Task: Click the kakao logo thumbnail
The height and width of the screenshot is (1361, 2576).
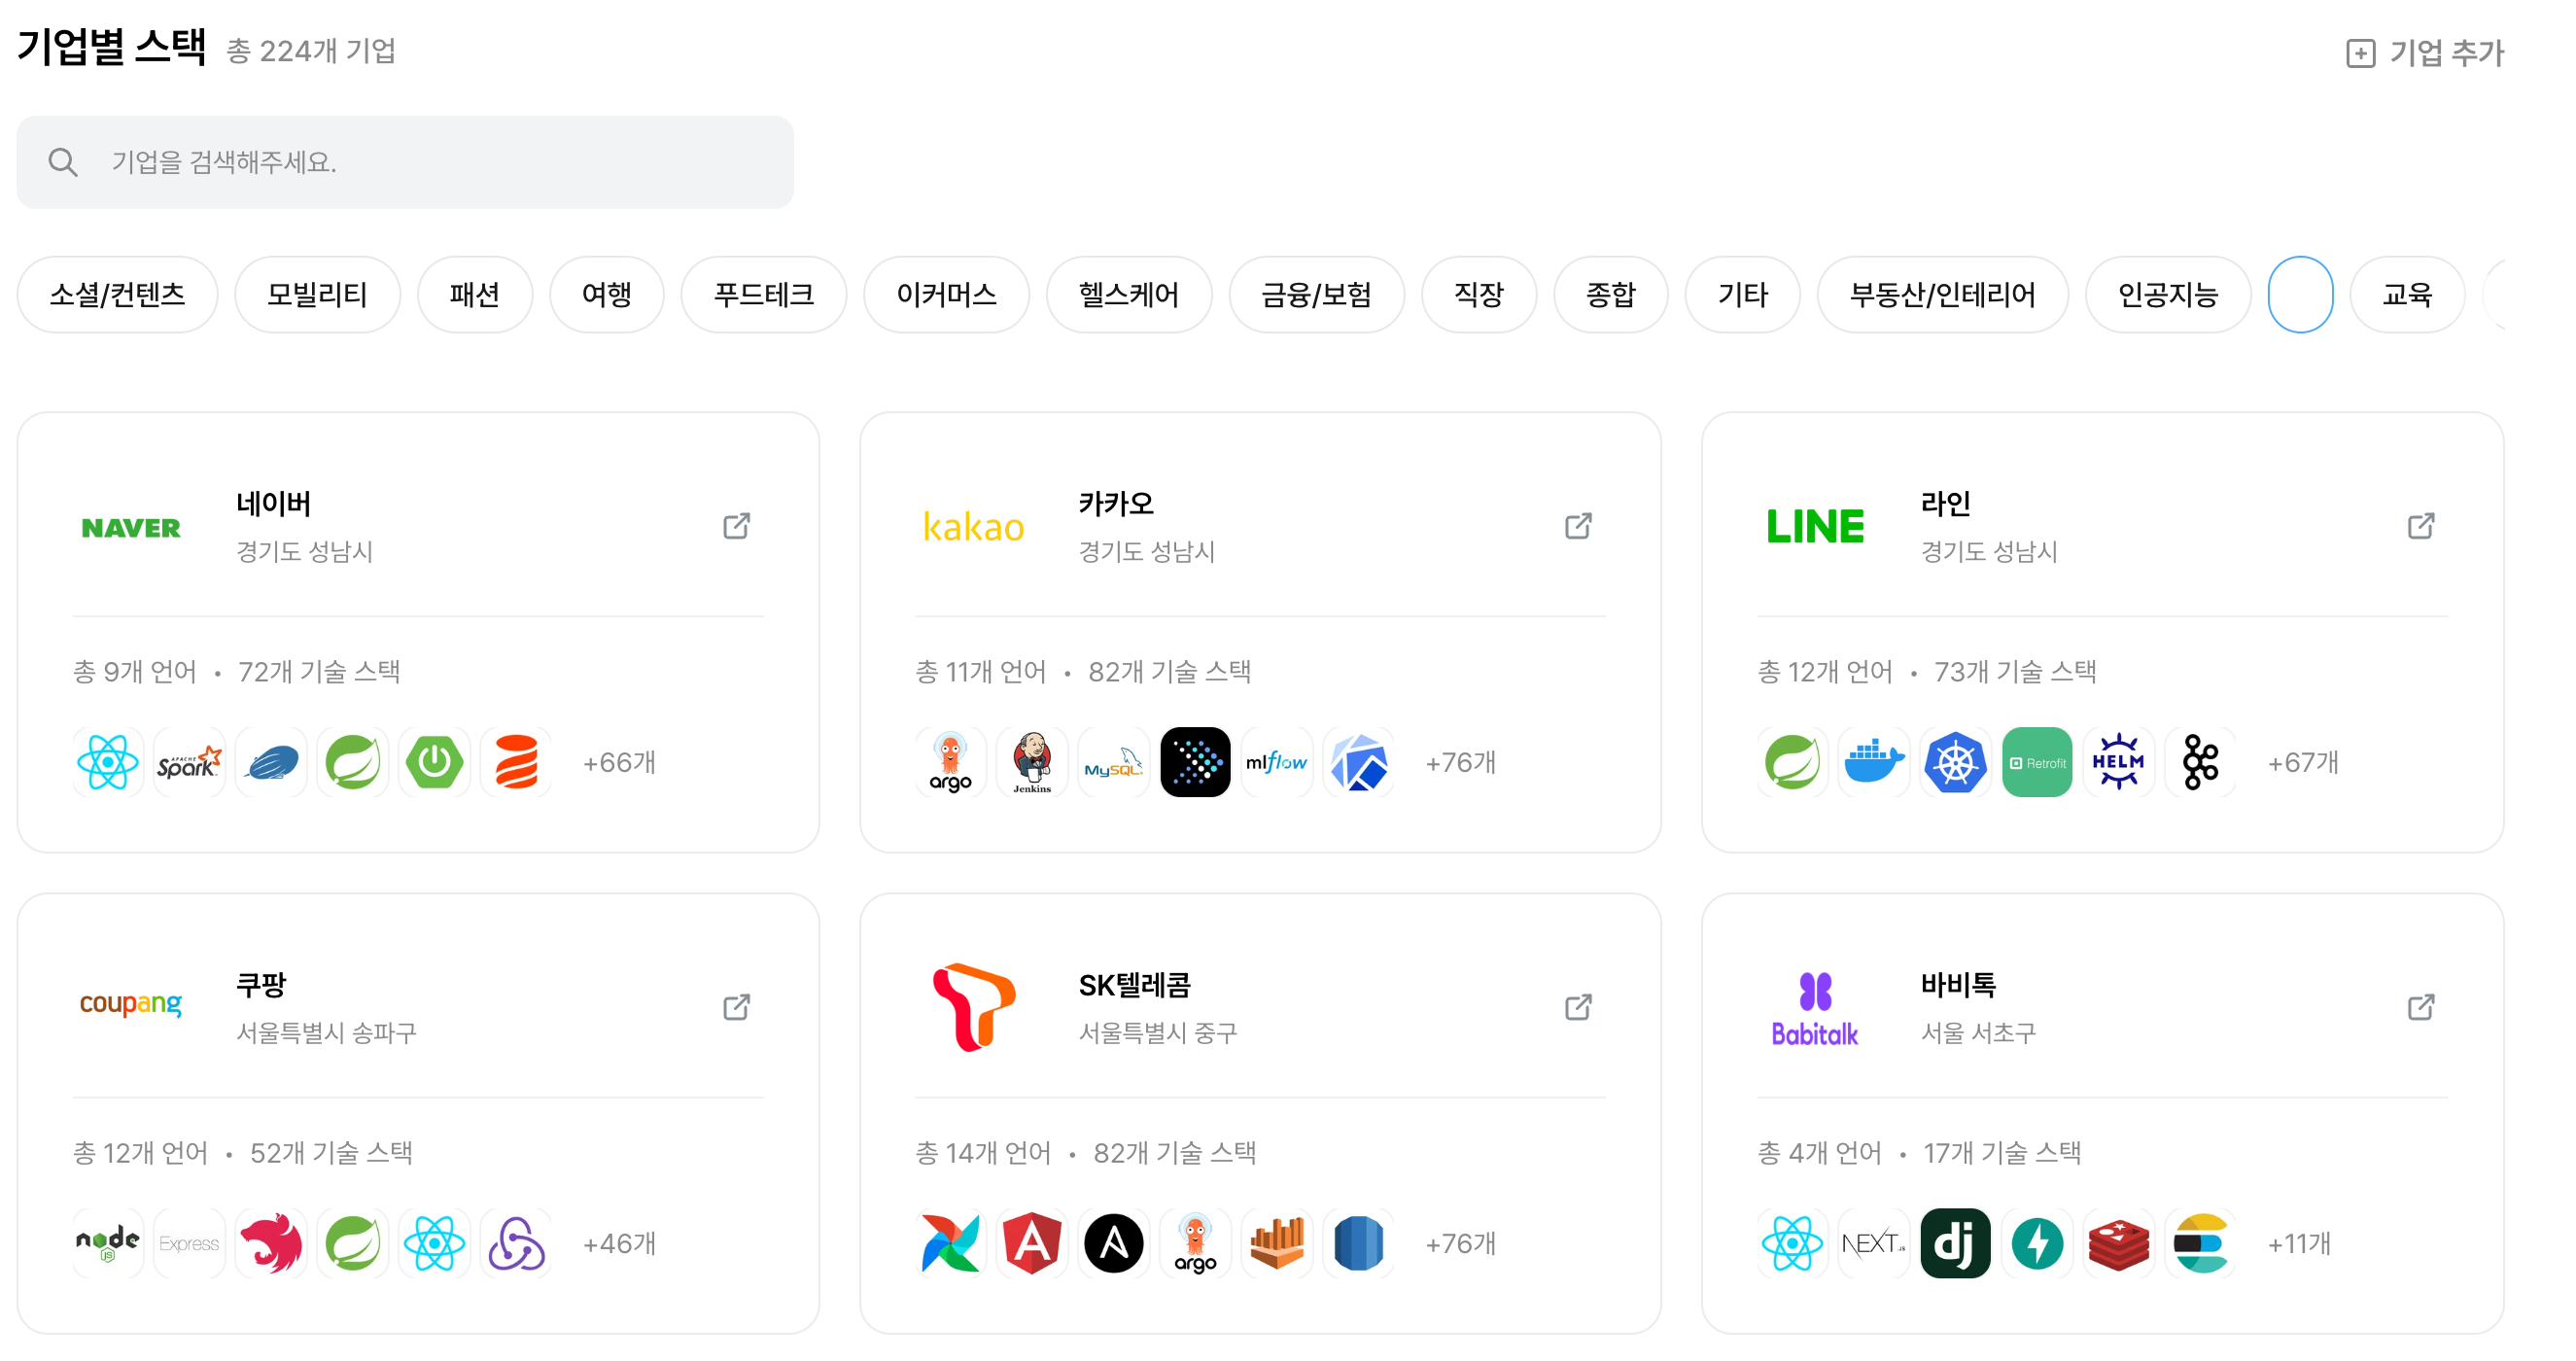Action: [973, 527]
